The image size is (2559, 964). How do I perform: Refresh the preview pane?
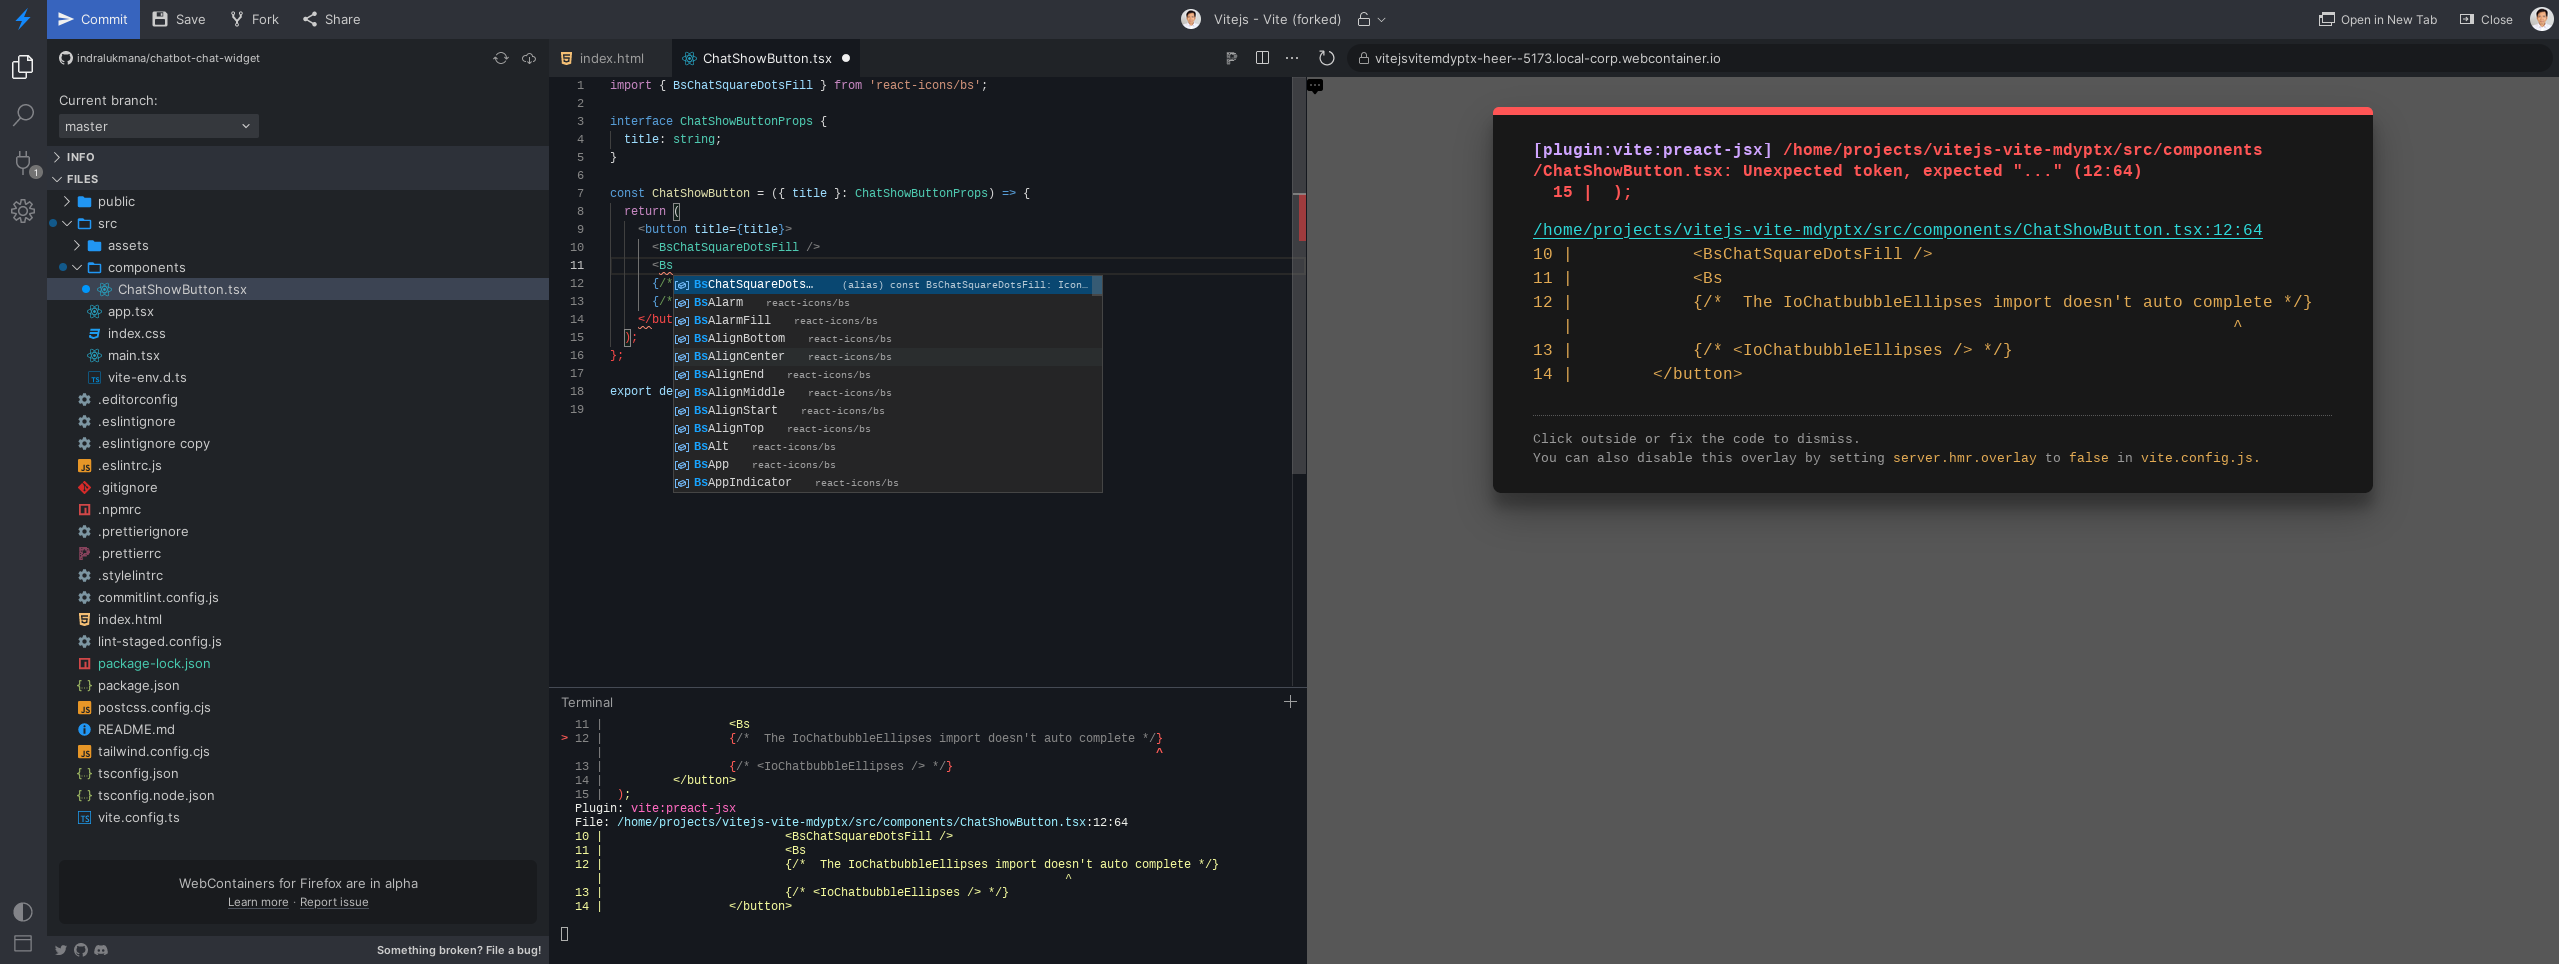click(1326, 58)
